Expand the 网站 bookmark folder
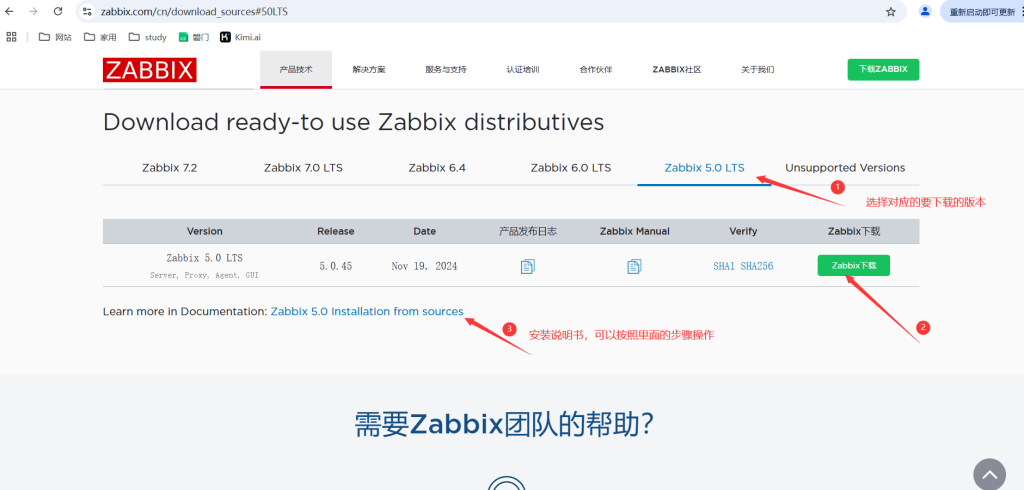The image size is (1024, 490). (55, 37)
